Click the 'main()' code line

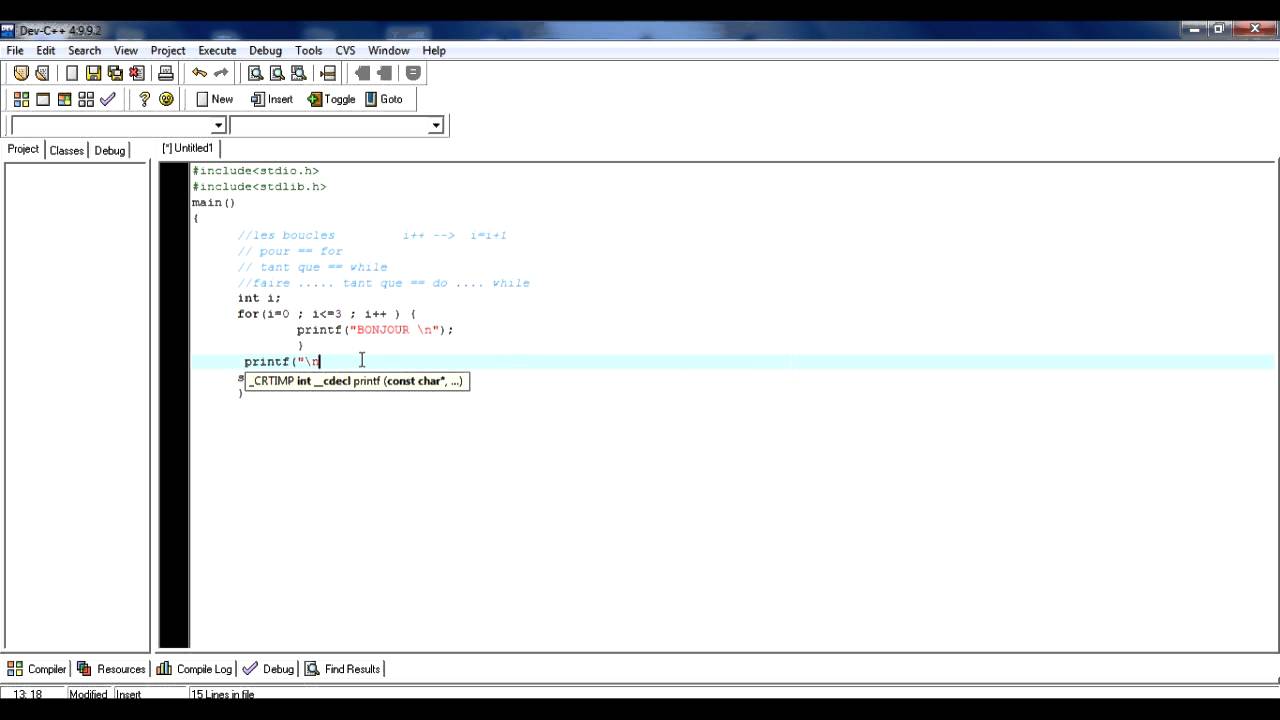214,203
